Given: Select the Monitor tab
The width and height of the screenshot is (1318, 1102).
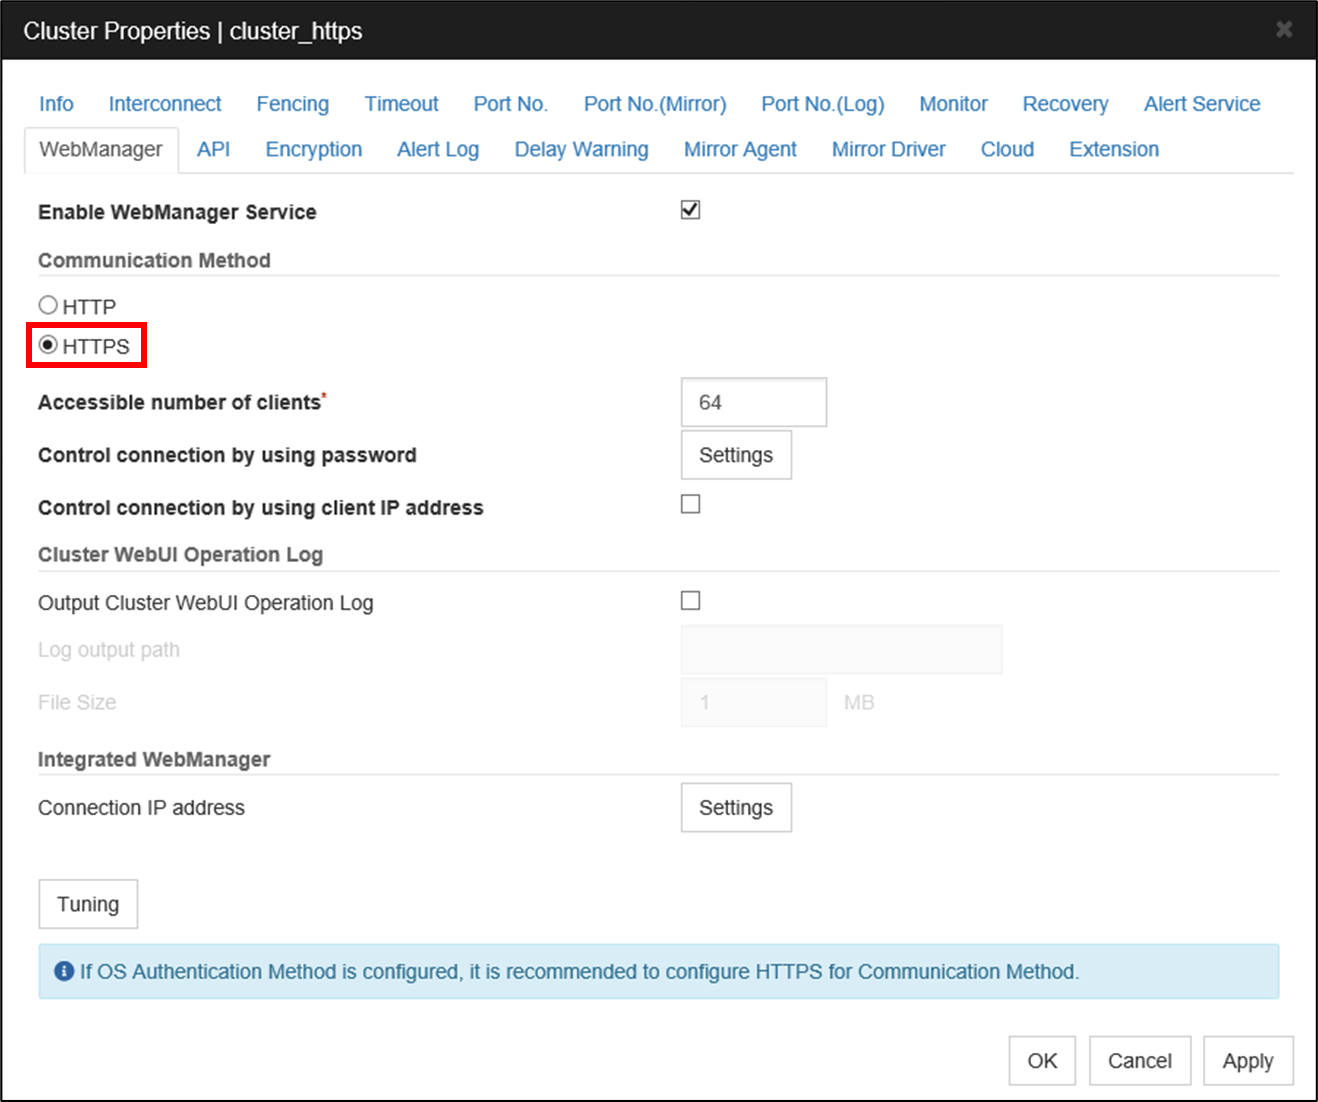Looking at the screenshot, I should [953, 103].
